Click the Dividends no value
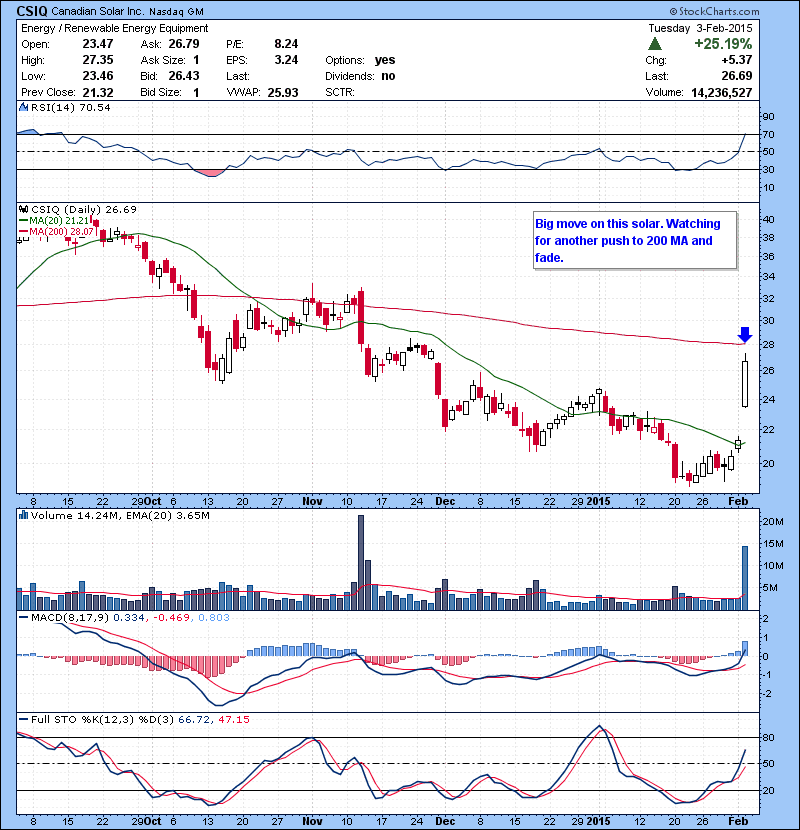The height and width of the screenshot is (830, 800). pyautogui.click(x=388, y=76)
